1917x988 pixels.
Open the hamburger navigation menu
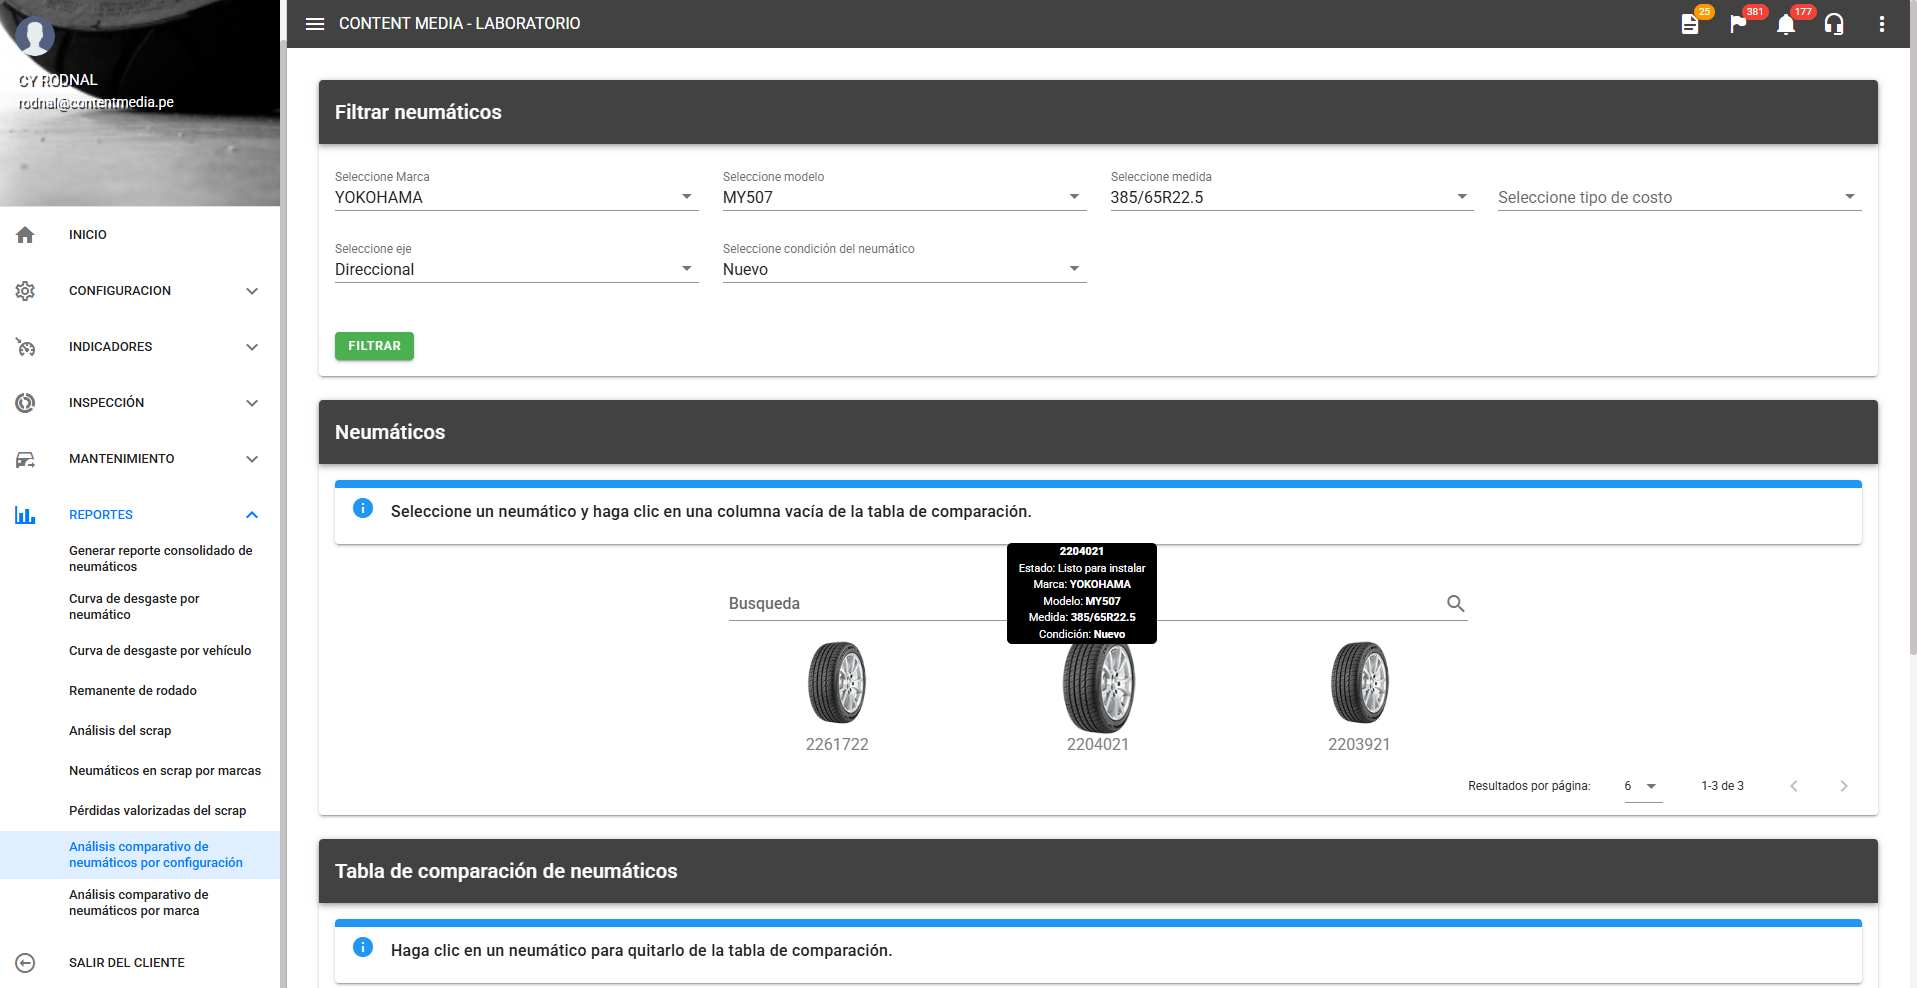315,24
